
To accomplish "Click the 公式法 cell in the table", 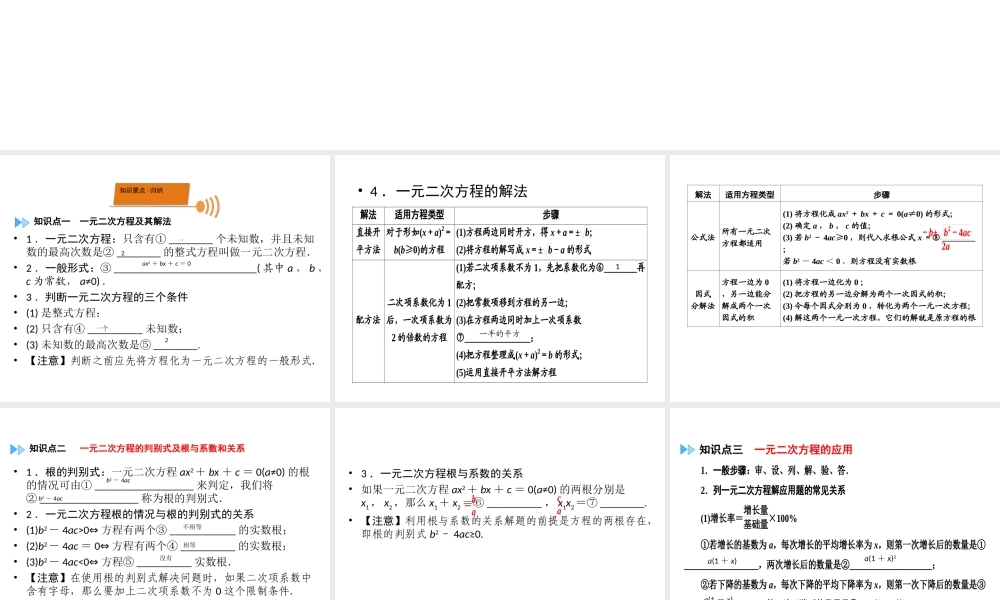I will pyautogui.click(x=703, y=237).
